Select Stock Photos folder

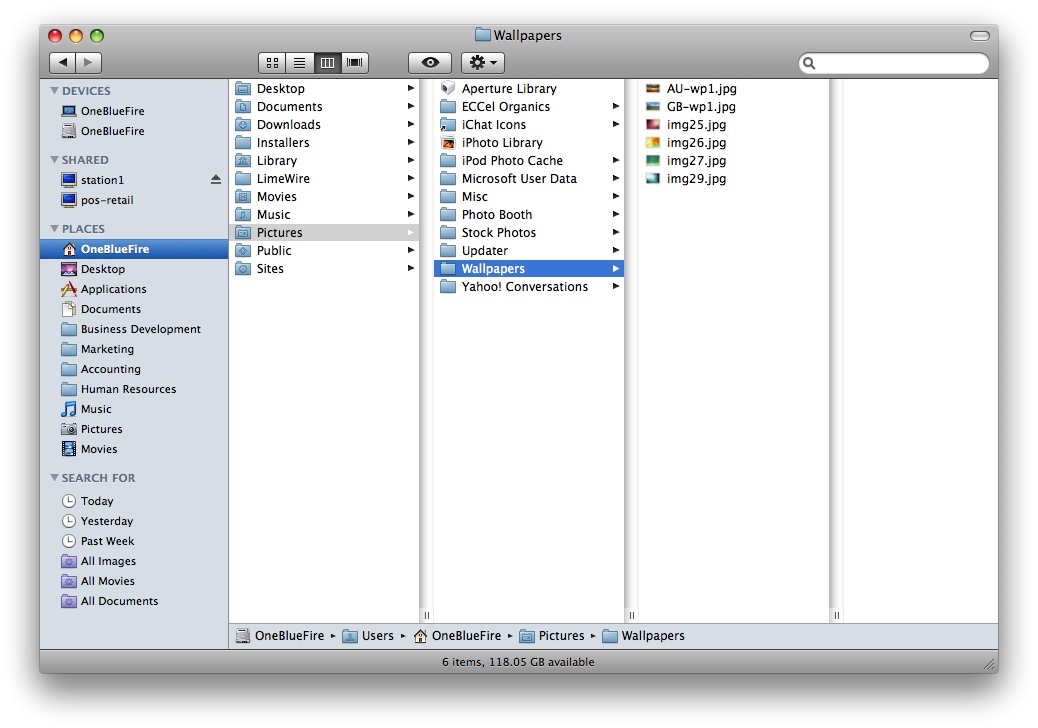click(x=529, y=232)
